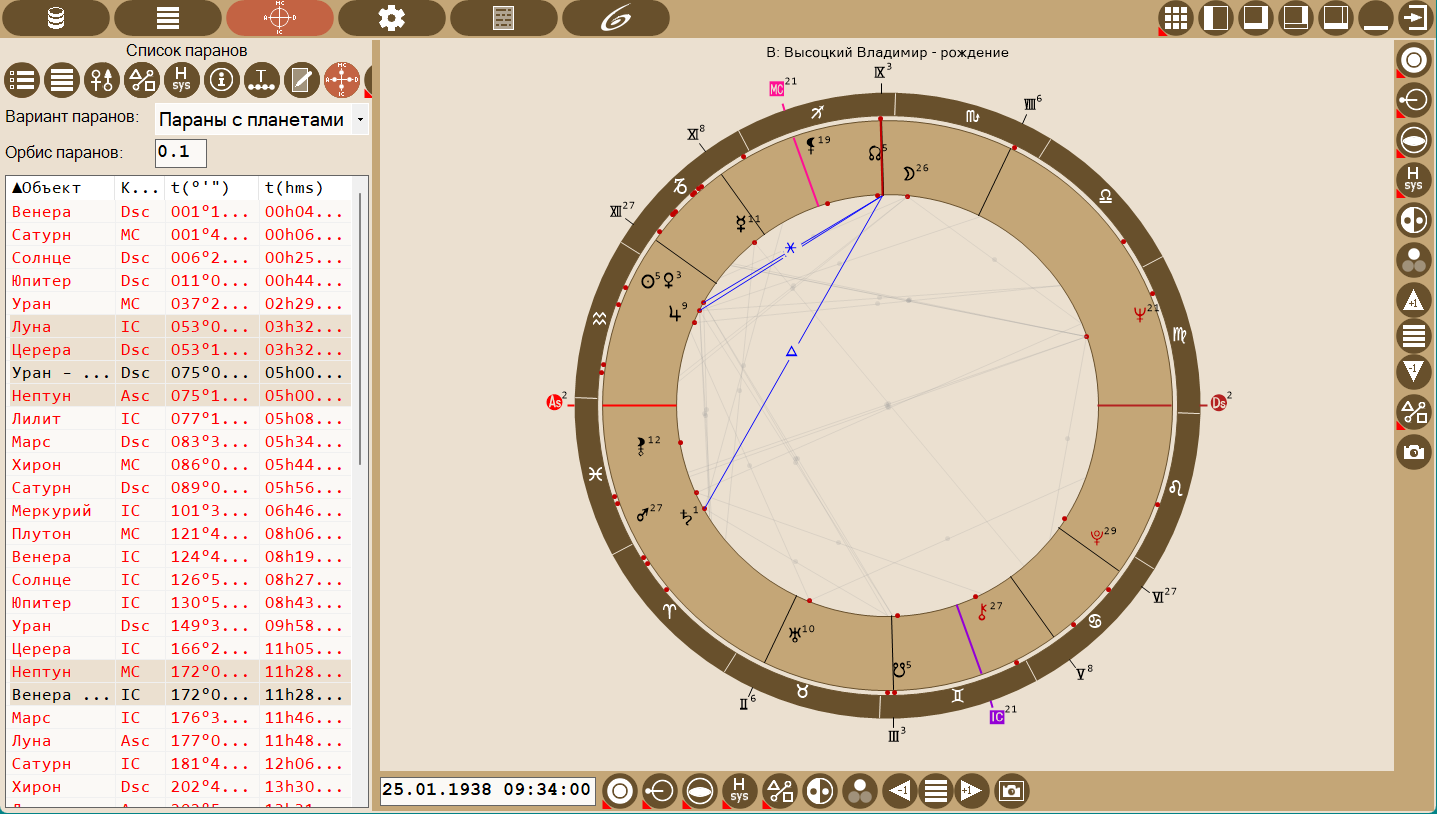Click the H sys icon above the paran list

[x=182, y=78]
